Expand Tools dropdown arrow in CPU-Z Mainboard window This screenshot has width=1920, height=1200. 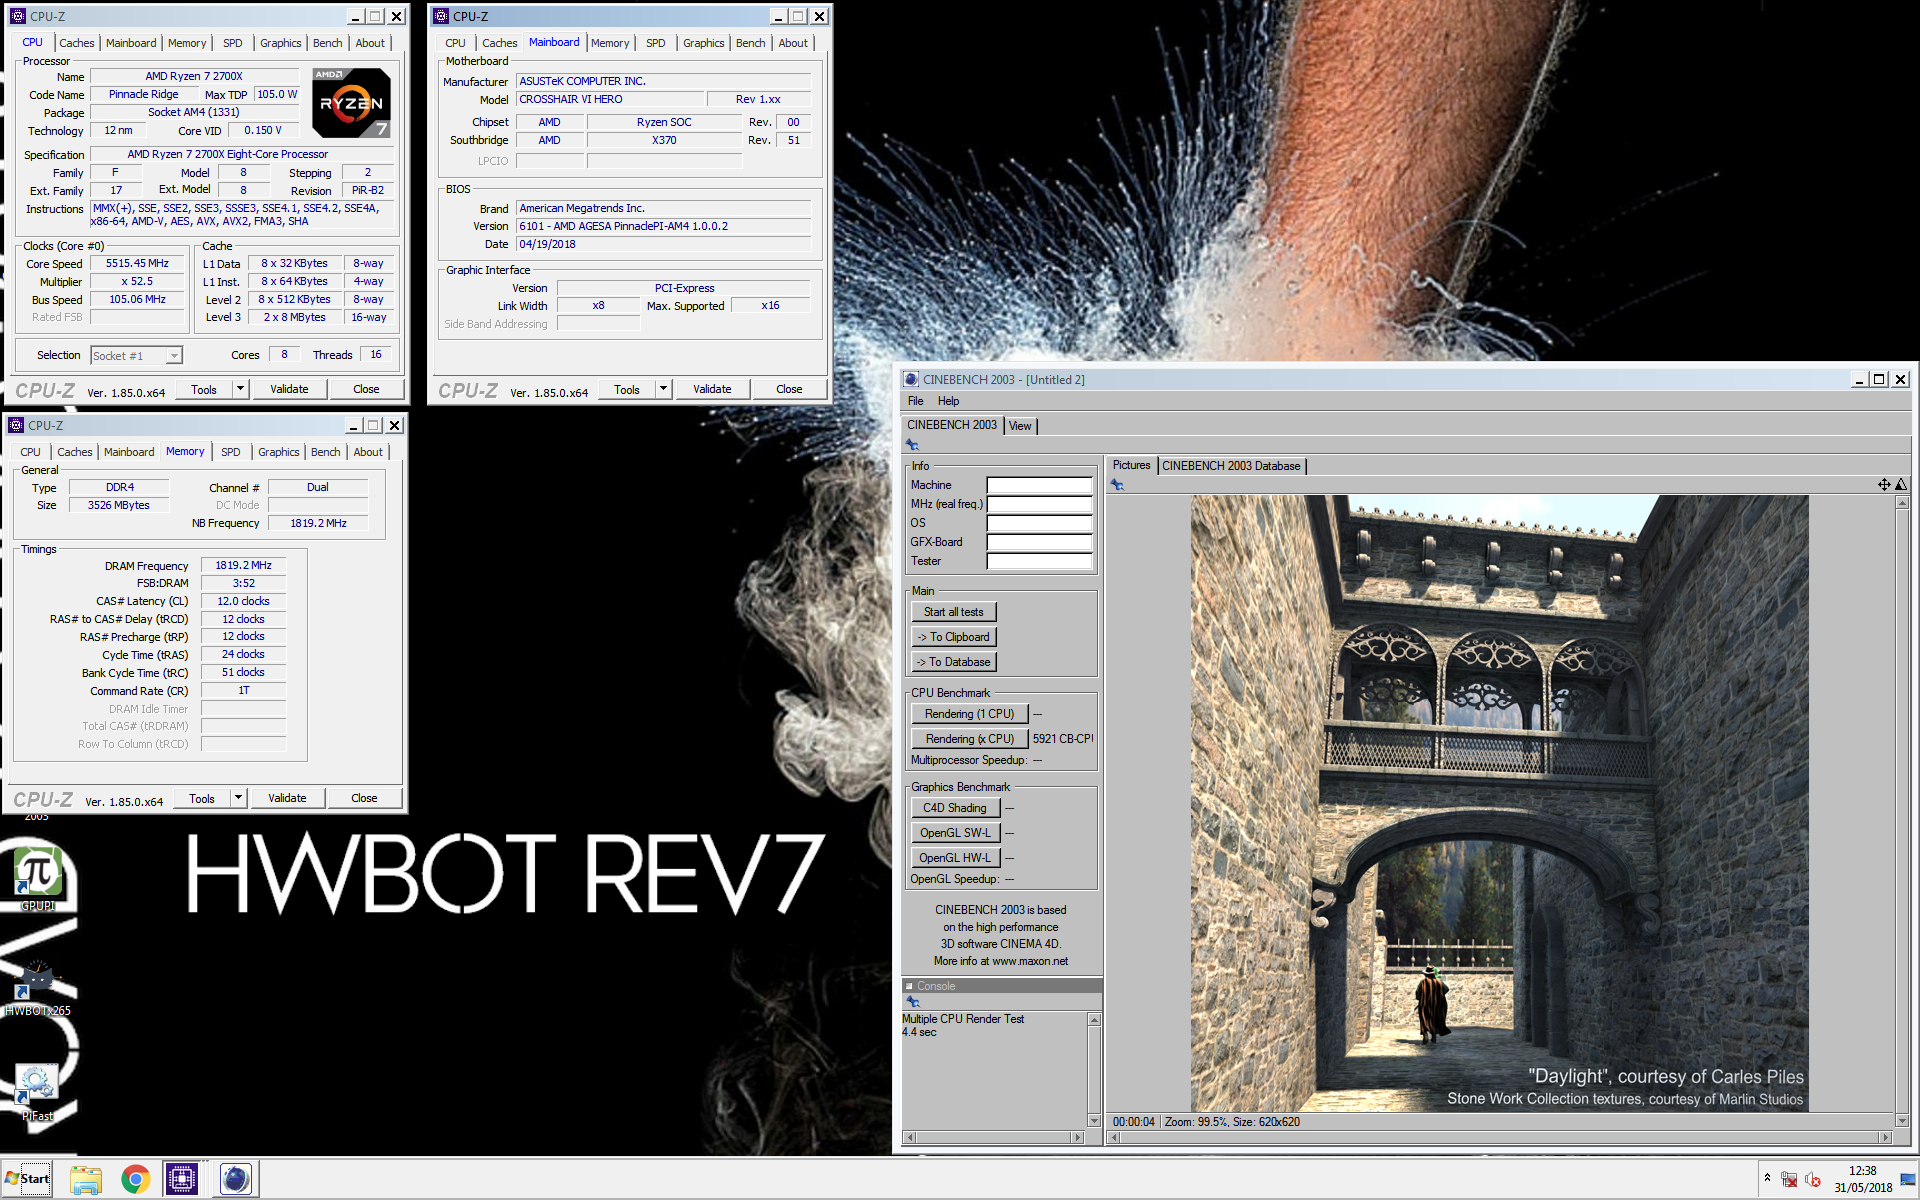(663, 389)
